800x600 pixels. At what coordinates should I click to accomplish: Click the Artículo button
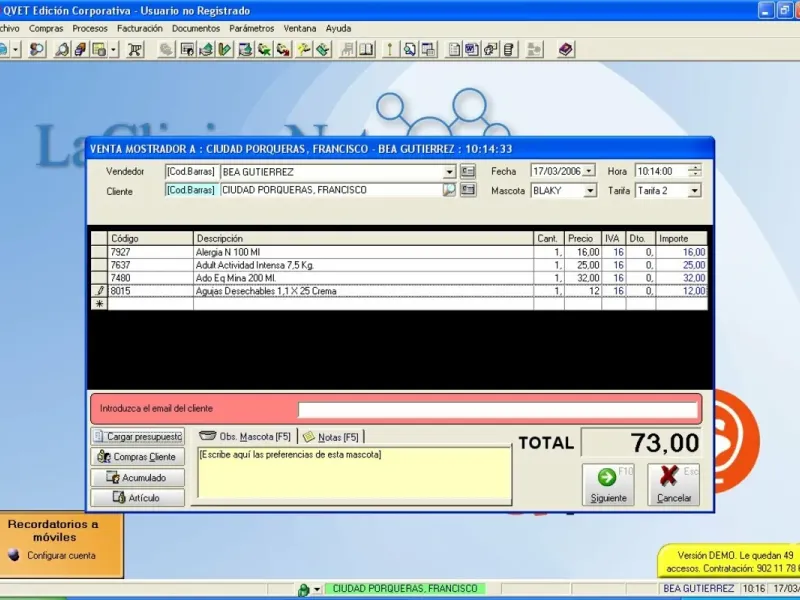(138, 497)
